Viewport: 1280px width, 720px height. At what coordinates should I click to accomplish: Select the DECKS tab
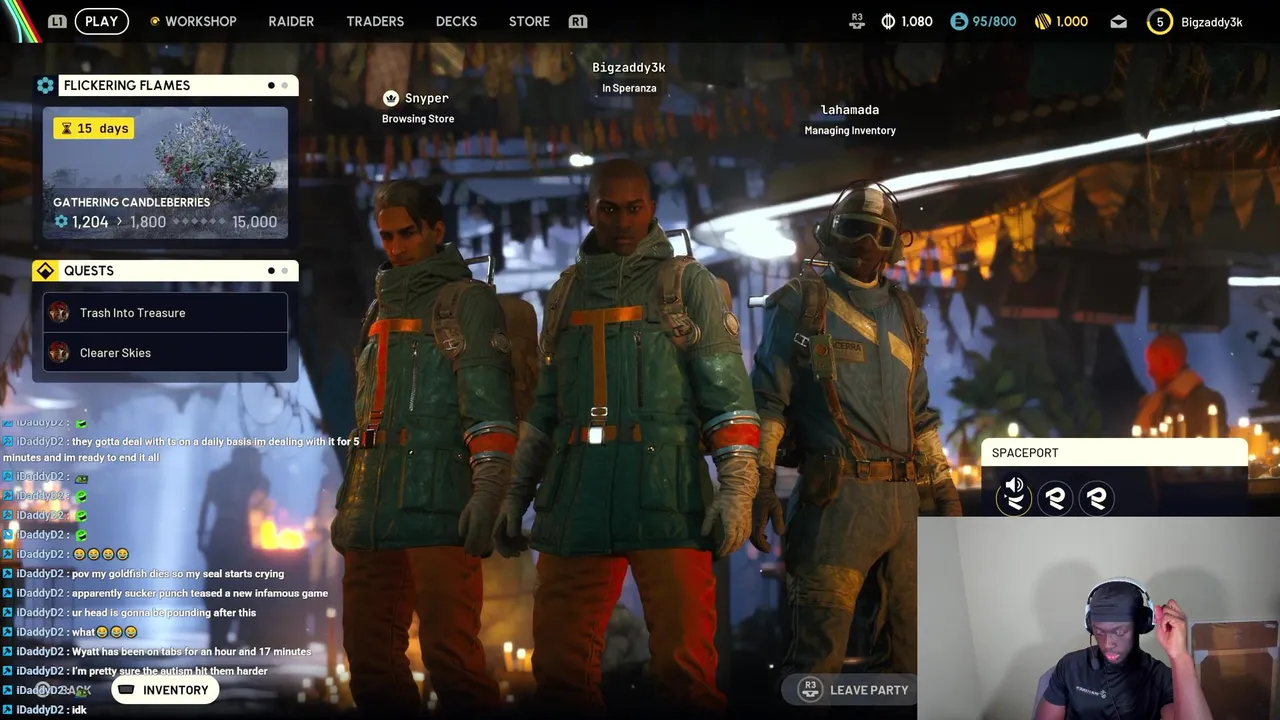point(456,21)
